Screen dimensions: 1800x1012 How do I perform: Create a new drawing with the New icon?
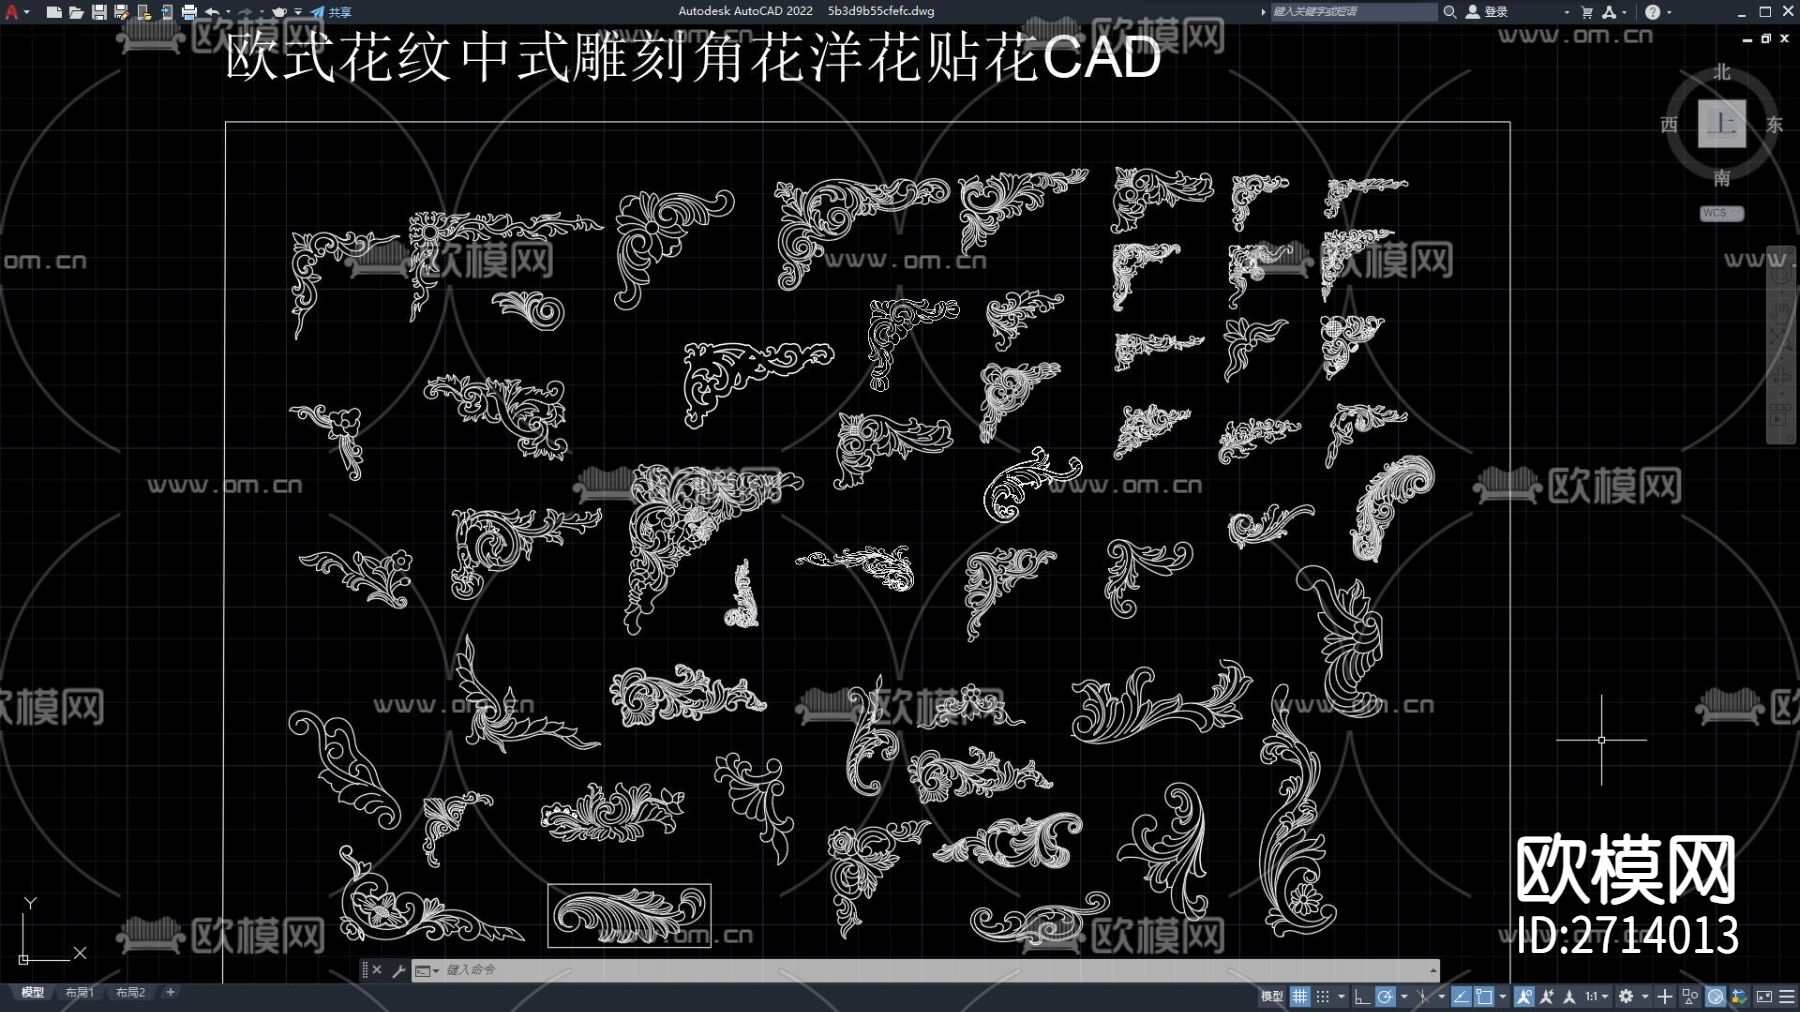53,12
